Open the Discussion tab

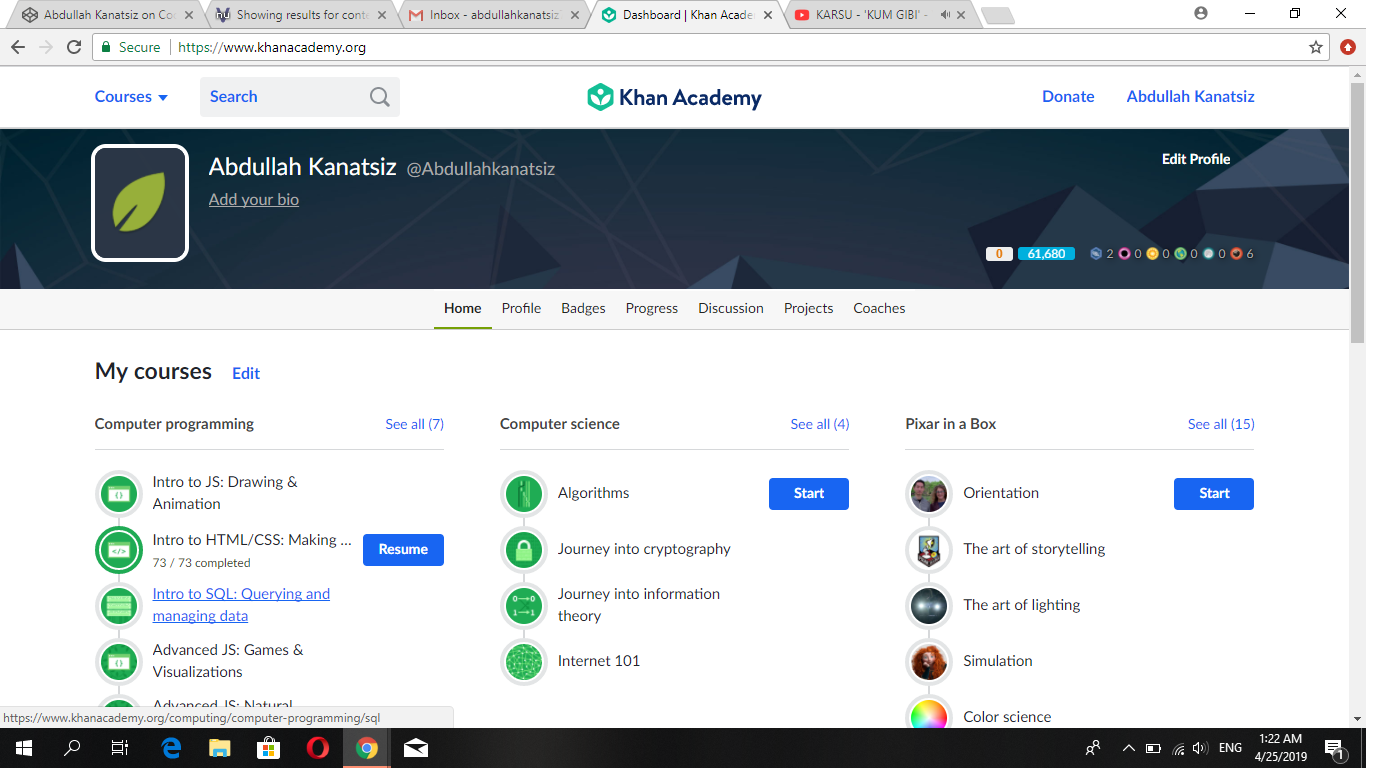pos(731,308)
